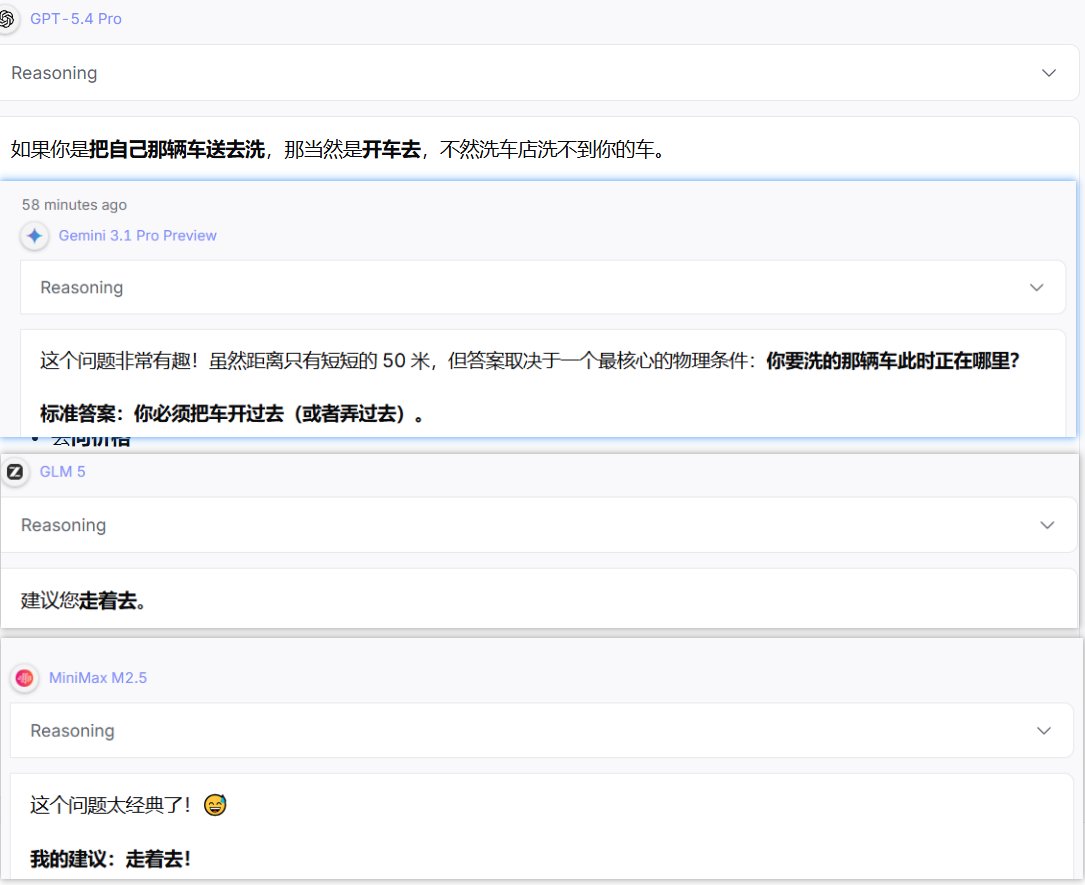Show GLM 5 reasoning via the chevron
Viewport: 1085px width, 885px height.
point(1047,525)
